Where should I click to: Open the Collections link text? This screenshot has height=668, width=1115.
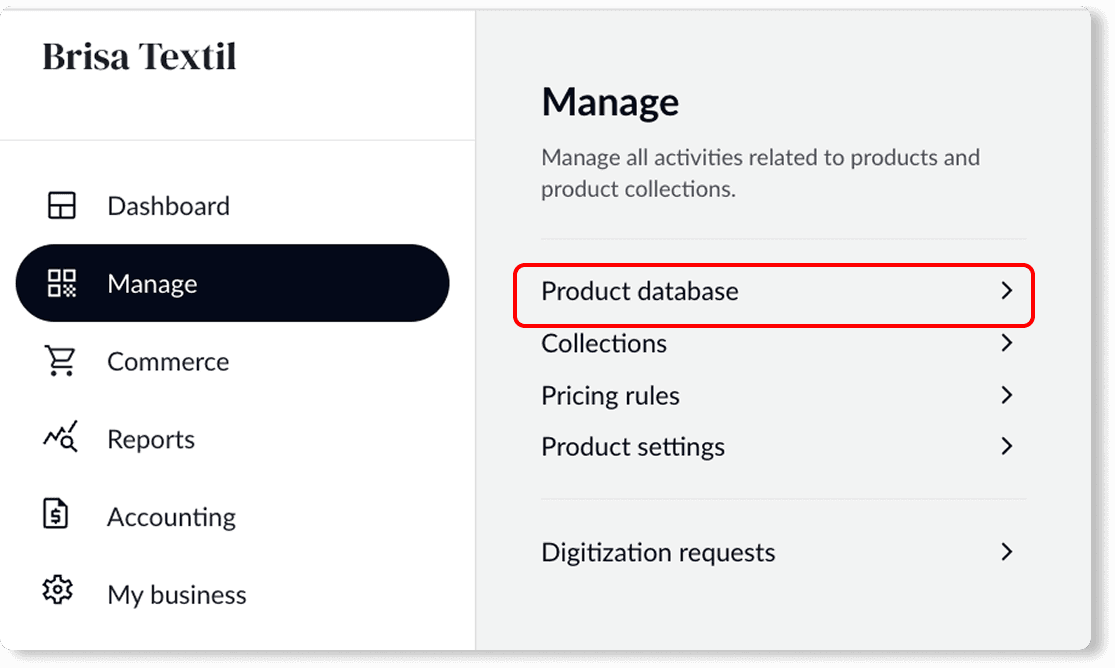point(604,343)
